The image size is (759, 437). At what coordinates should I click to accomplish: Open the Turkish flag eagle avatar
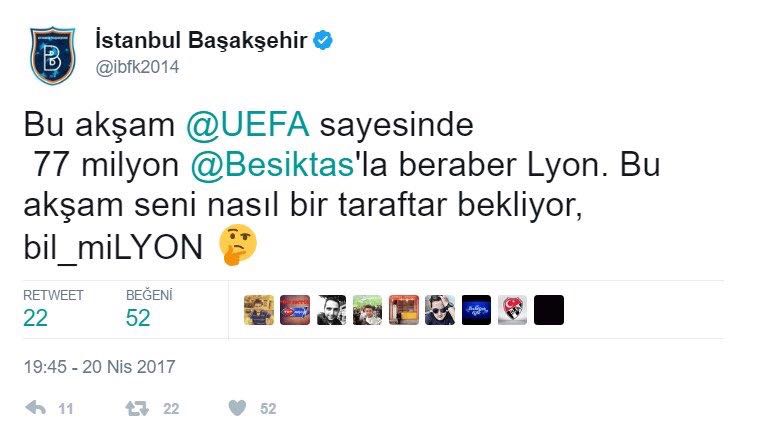point(513,310)
